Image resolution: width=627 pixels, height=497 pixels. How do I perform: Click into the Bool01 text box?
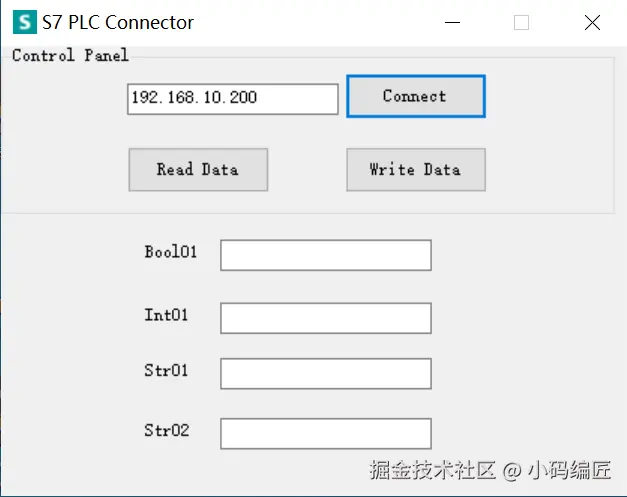coord(325,255)
